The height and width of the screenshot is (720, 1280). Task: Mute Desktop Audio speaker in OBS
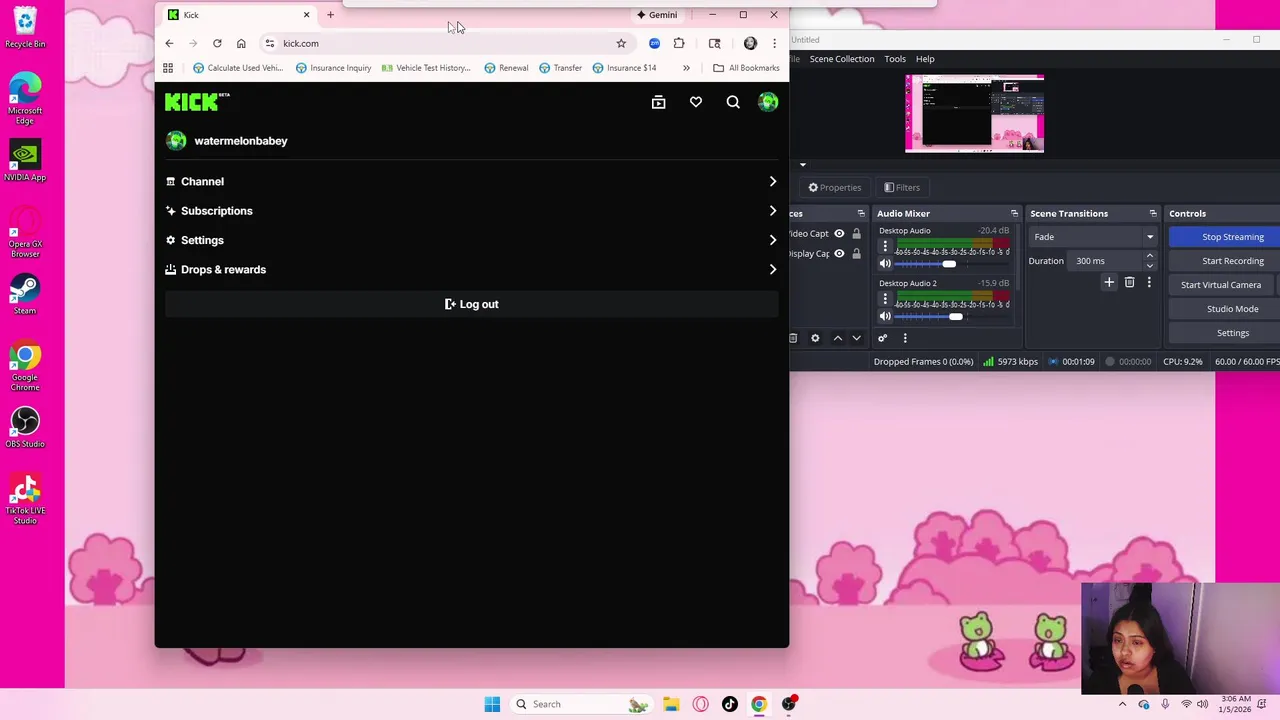click(x=885, y=264)
